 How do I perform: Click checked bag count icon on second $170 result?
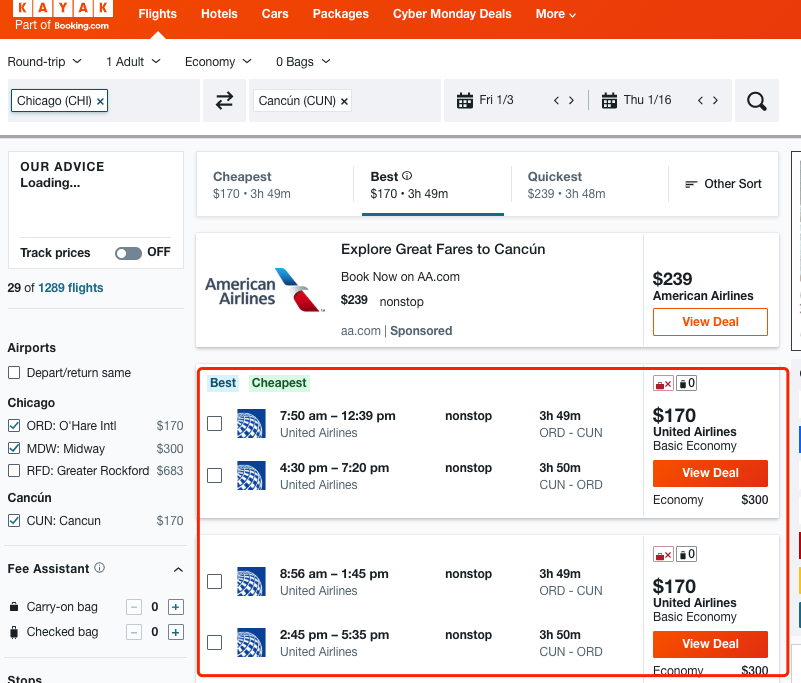pos(687,554)
